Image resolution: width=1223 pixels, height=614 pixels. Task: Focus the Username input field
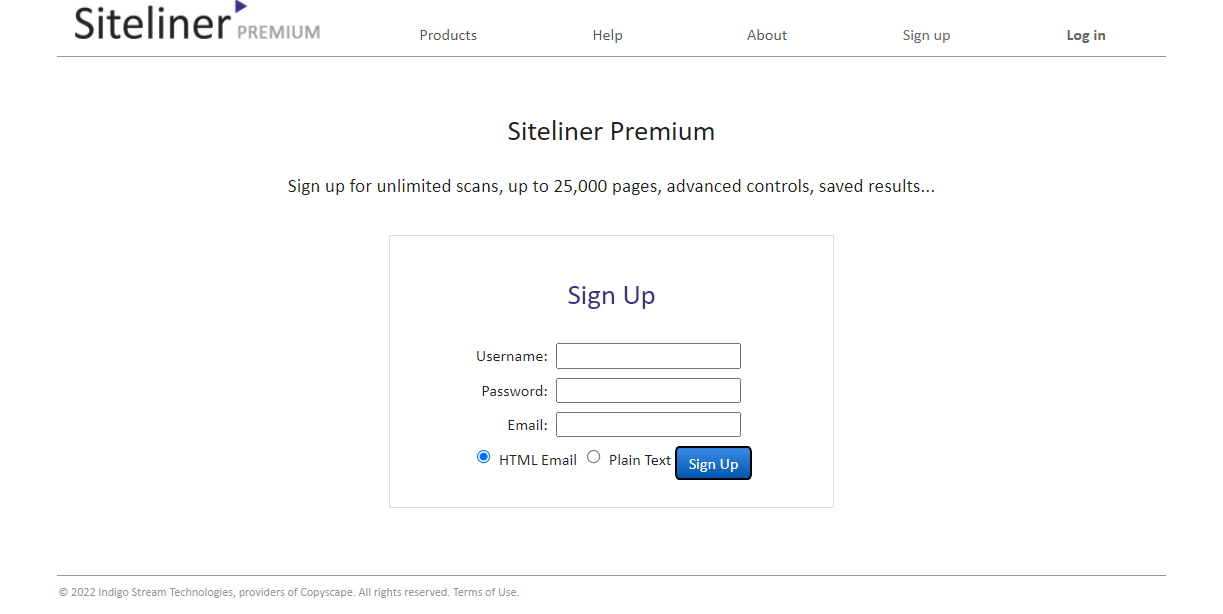coord(648,356)
